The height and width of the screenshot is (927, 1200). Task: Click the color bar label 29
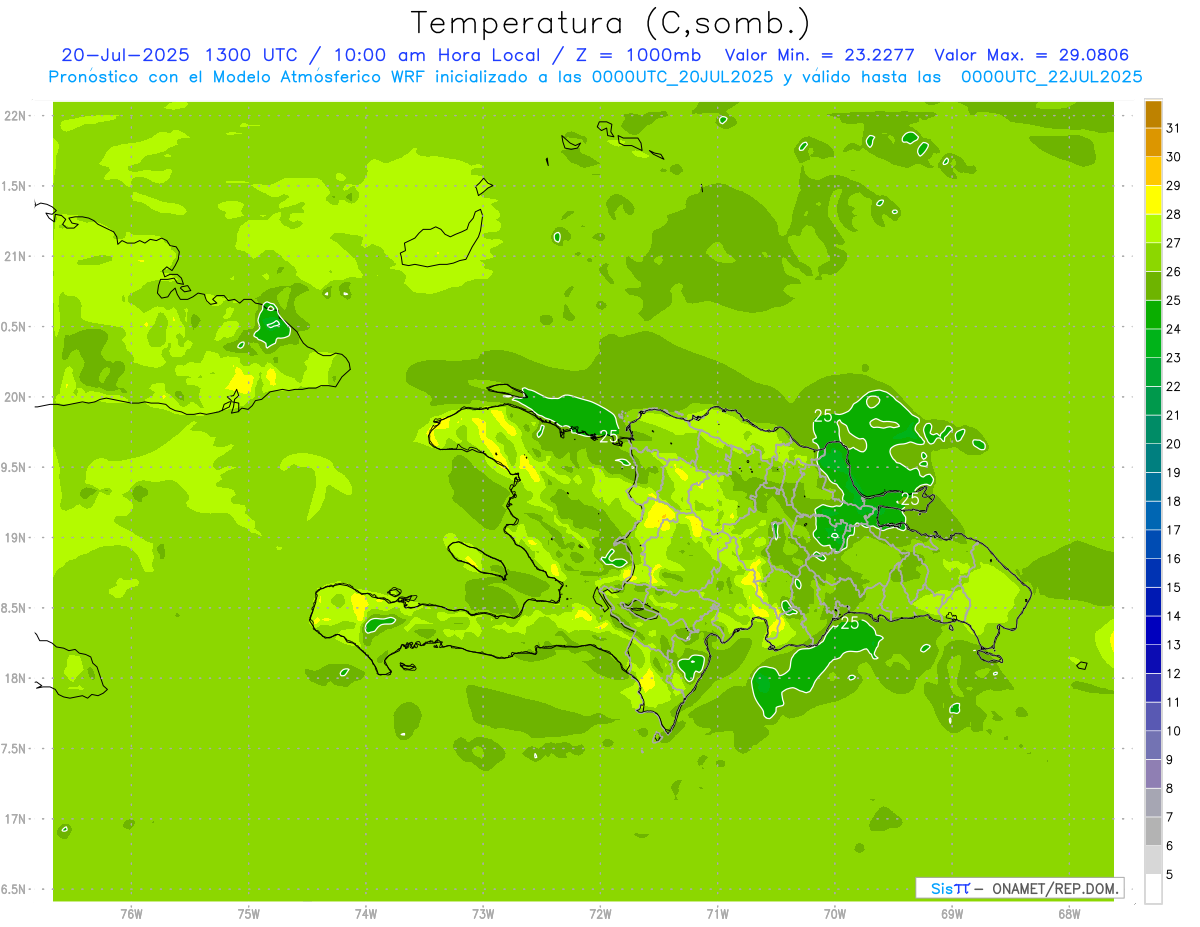point(1173,185)
